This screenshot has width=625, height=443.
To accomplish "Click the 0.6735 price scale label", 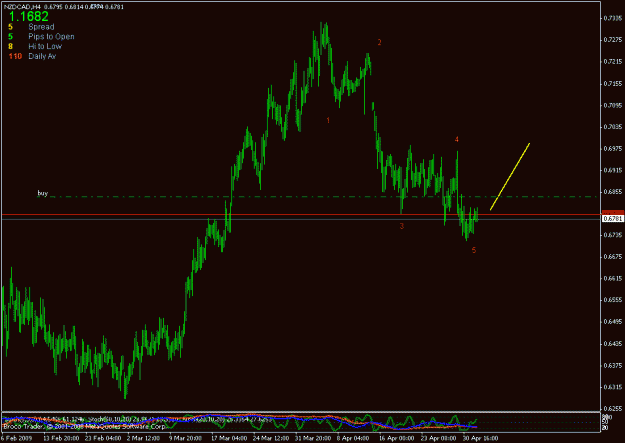I will (613, 235).
